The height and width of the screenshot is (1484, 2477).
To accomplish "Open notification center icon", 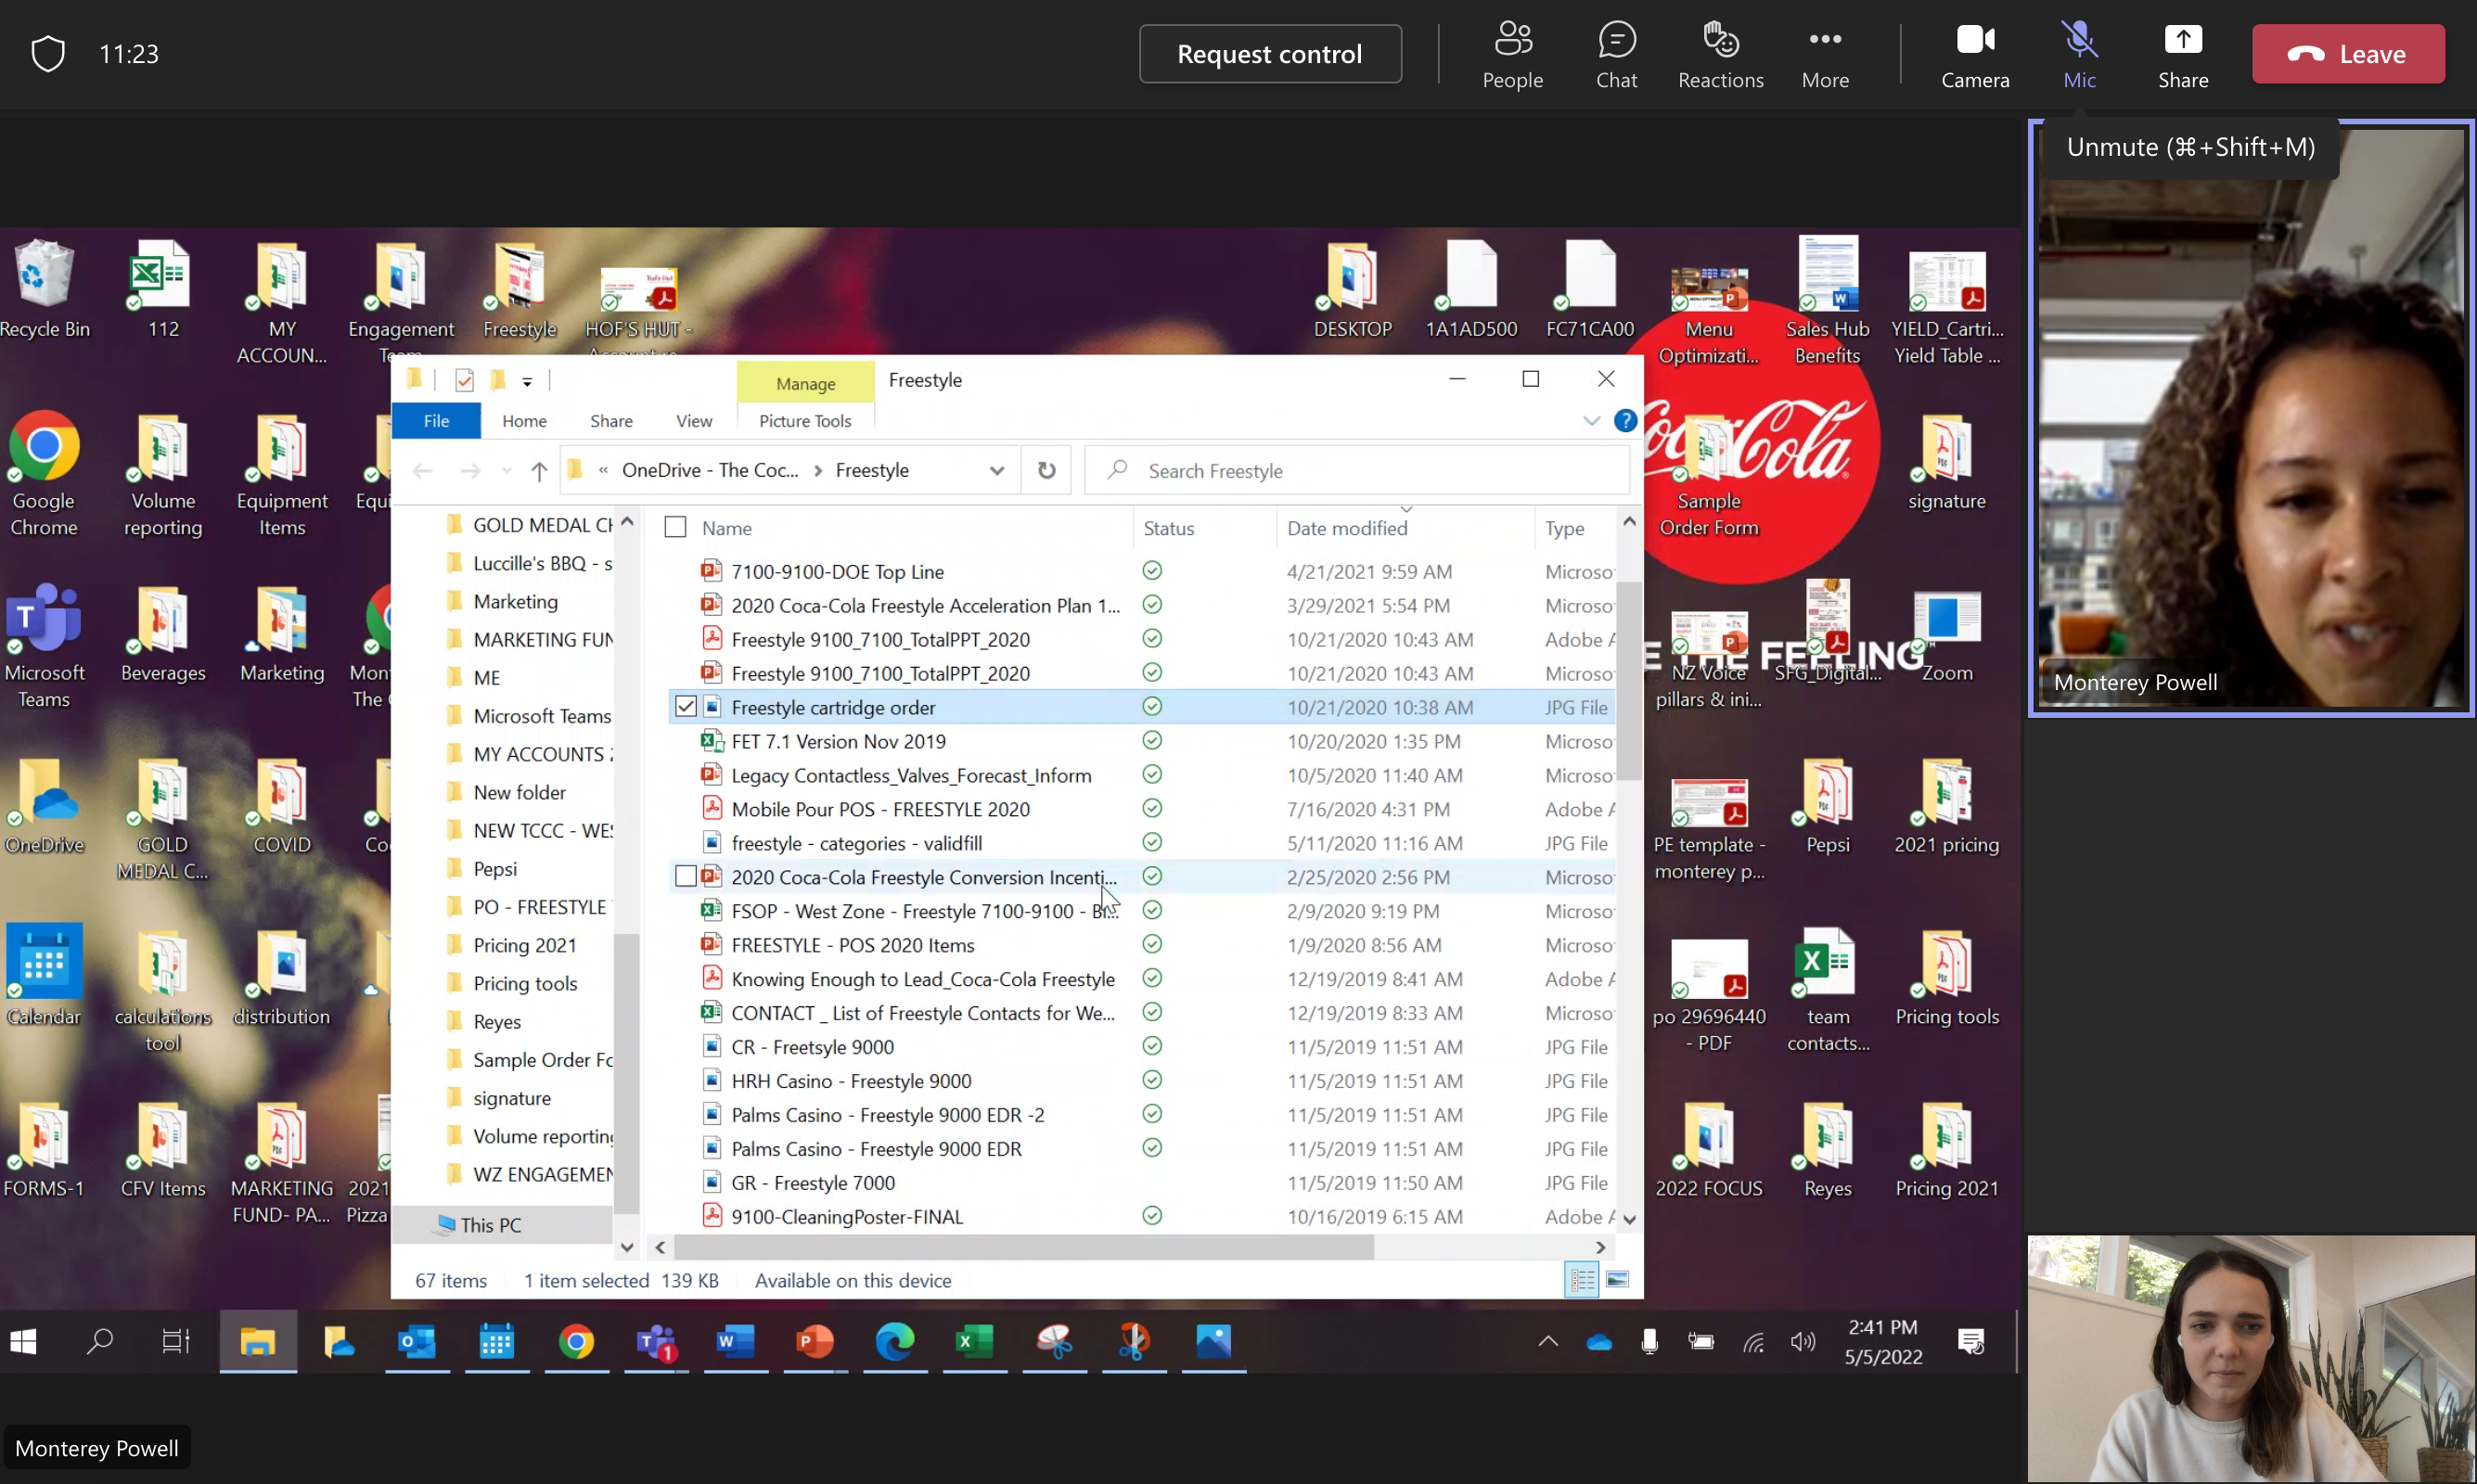I will coord(1971,1342).
